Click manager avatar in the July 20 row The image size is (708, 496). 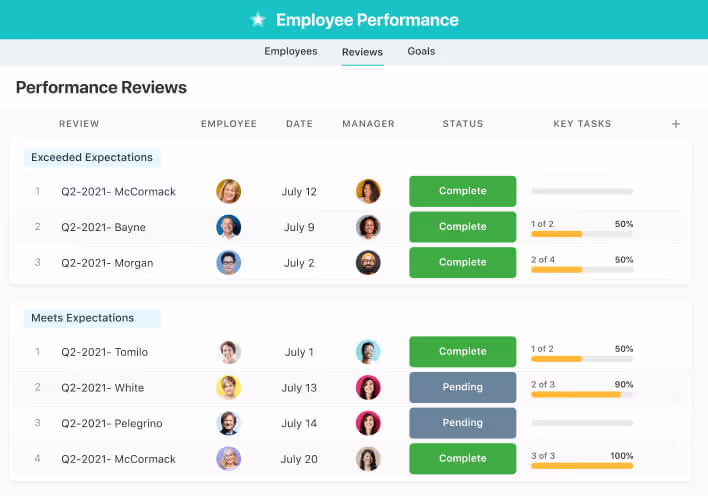click(x=368, y=459)
